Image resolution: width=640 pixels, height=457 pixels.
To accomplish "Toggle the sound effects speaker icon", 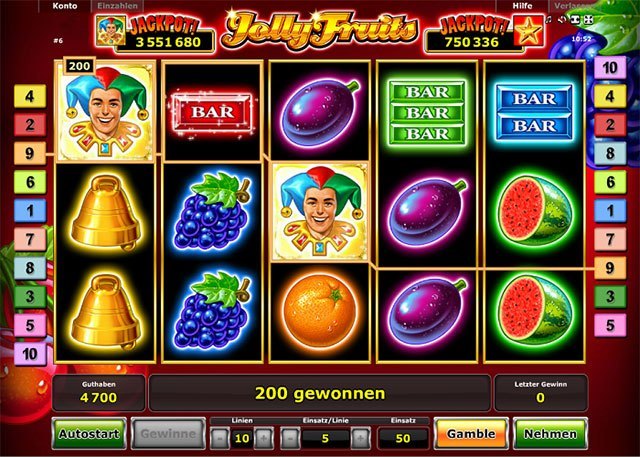I will click(562, 20).
